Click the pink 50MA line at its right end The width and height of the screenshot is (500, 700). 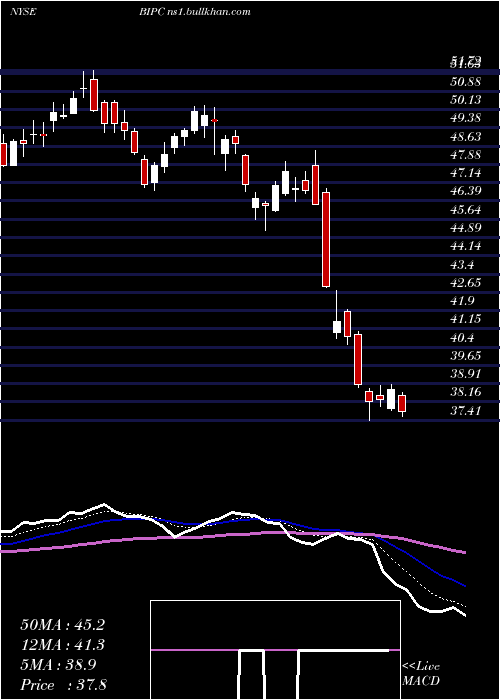coord(463,552)
